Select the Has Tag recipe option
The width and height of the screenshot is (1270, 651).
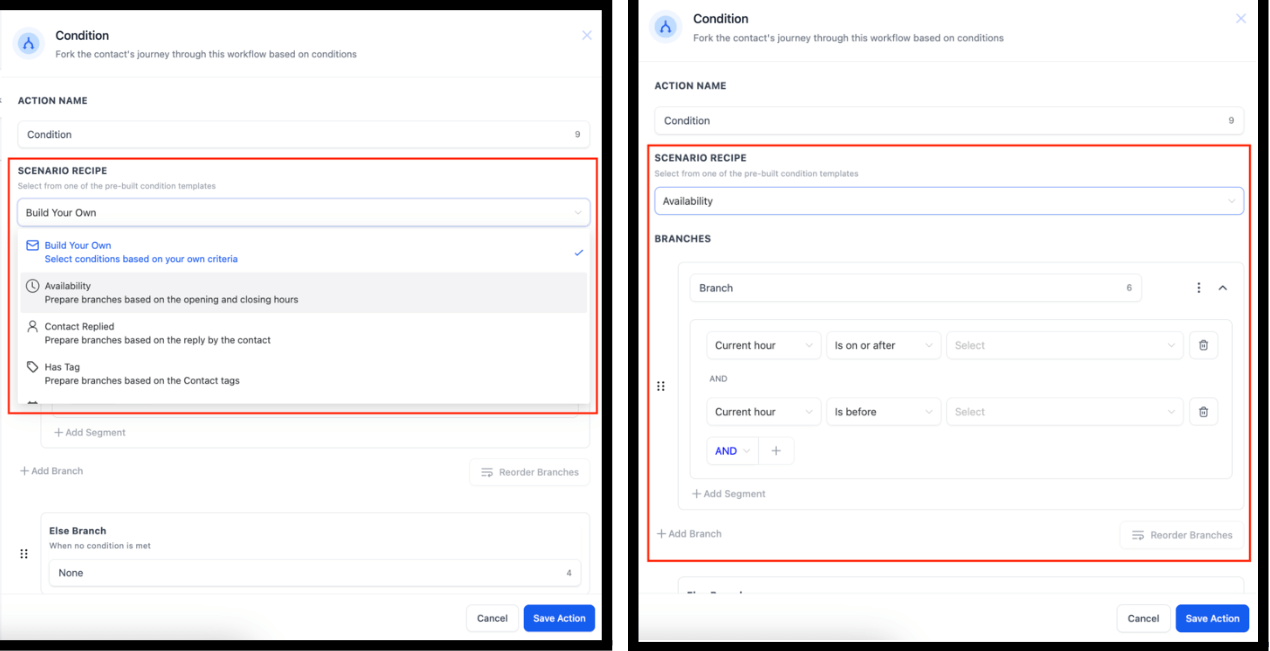point(303,373)
